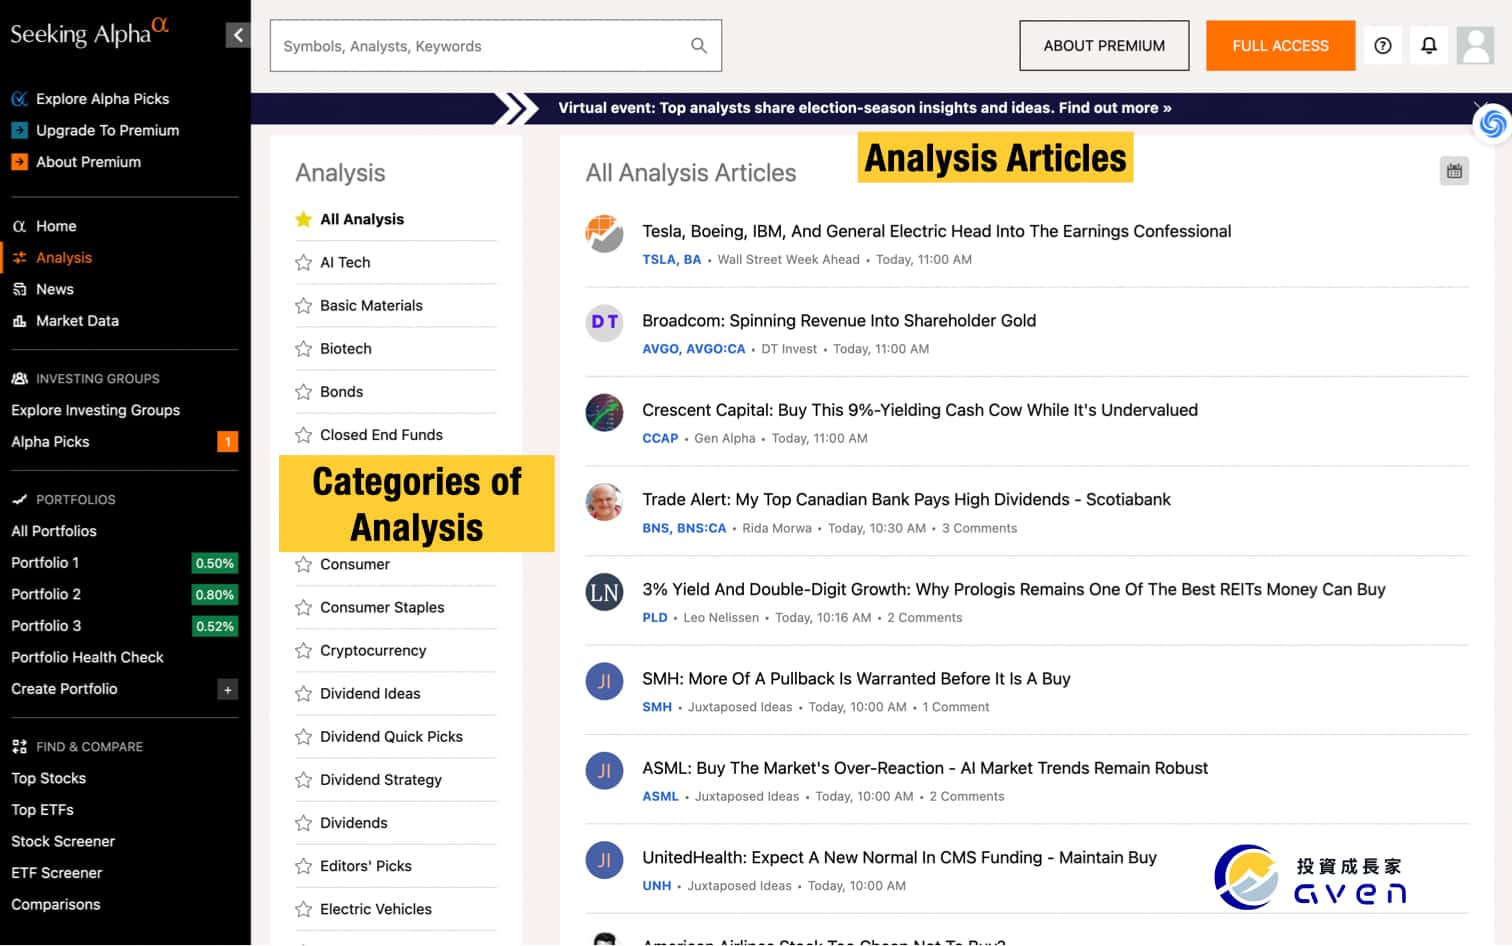The image size is (1512, 946).
Task: Open Comparisons
Action: tap(56, 904)
